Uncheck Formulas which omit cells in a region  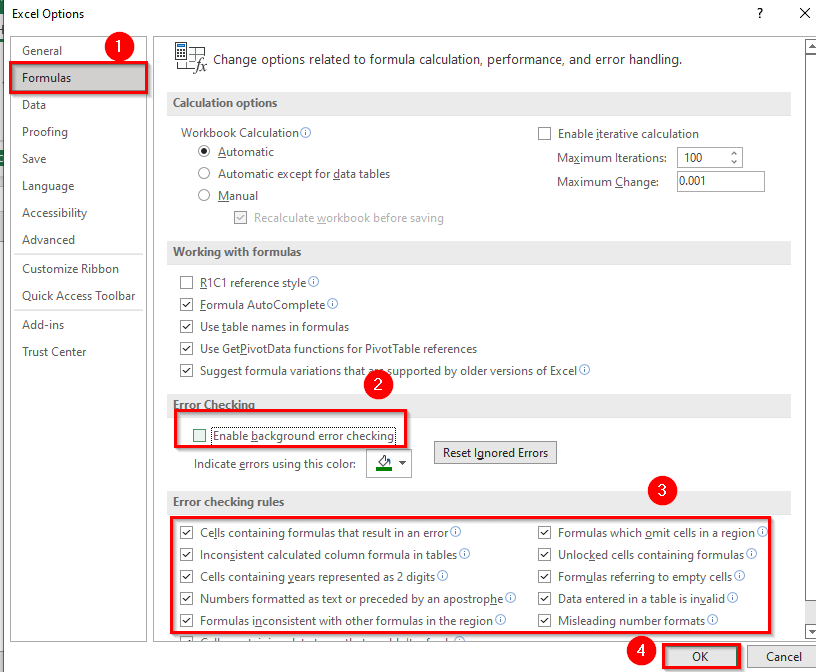click(x=544, y=532)
